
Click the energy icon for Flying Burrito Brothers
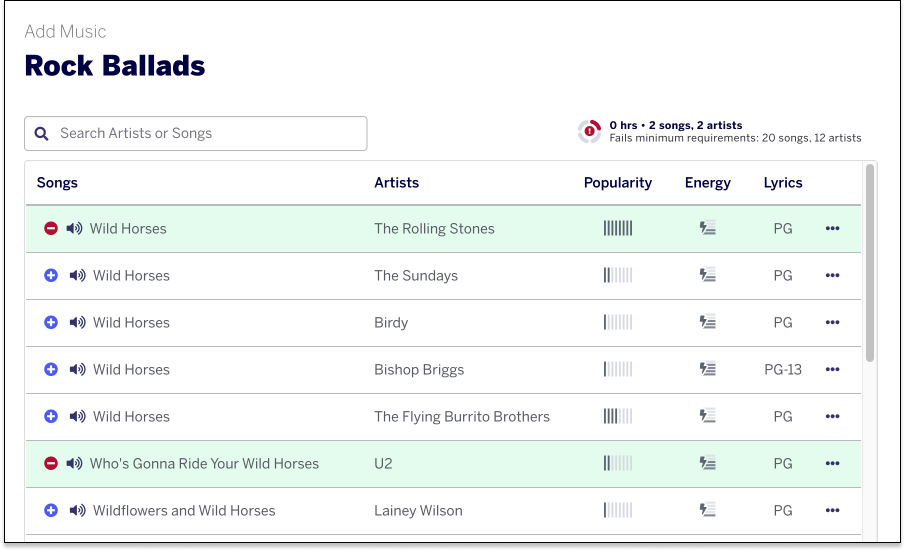[x=708, y=416]
